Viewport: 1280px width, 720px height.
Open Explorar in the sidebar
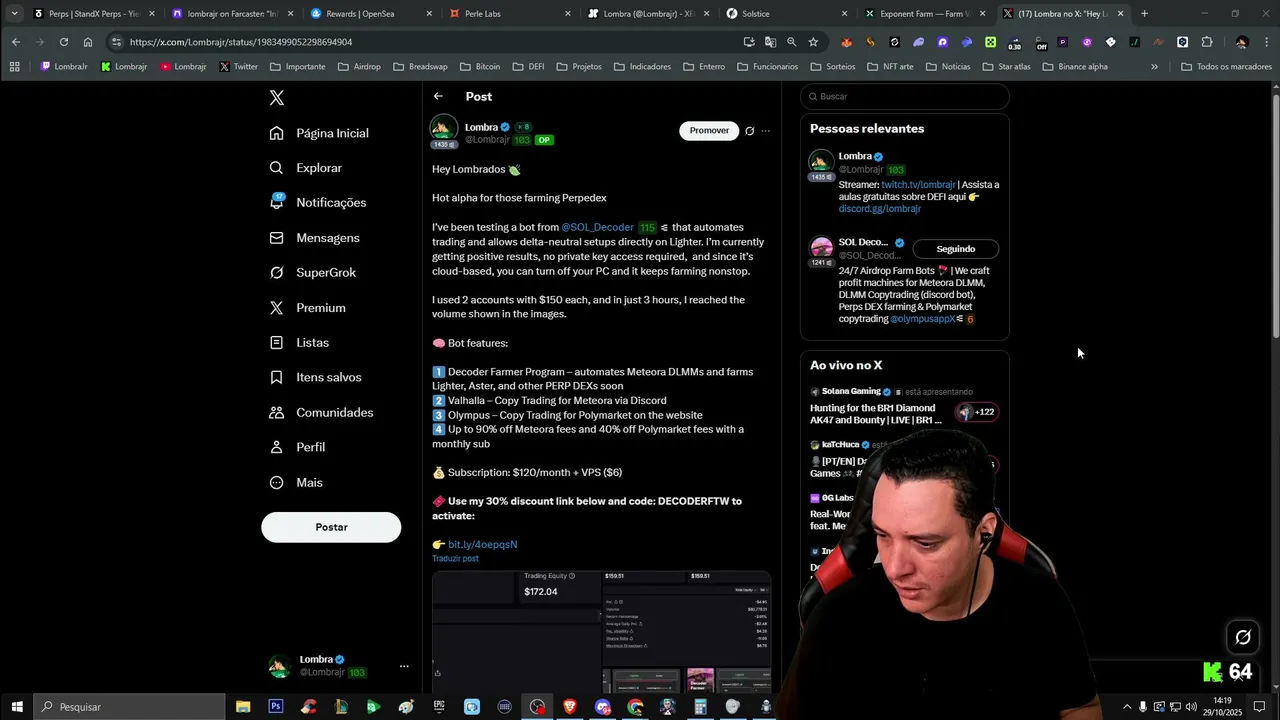(x=307, y=168)
